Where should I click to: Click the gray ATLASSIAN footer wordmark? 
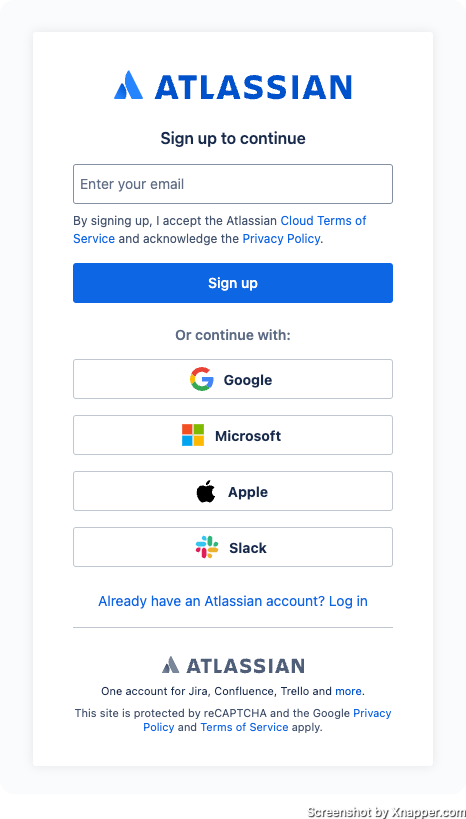(x=246, y=665)
